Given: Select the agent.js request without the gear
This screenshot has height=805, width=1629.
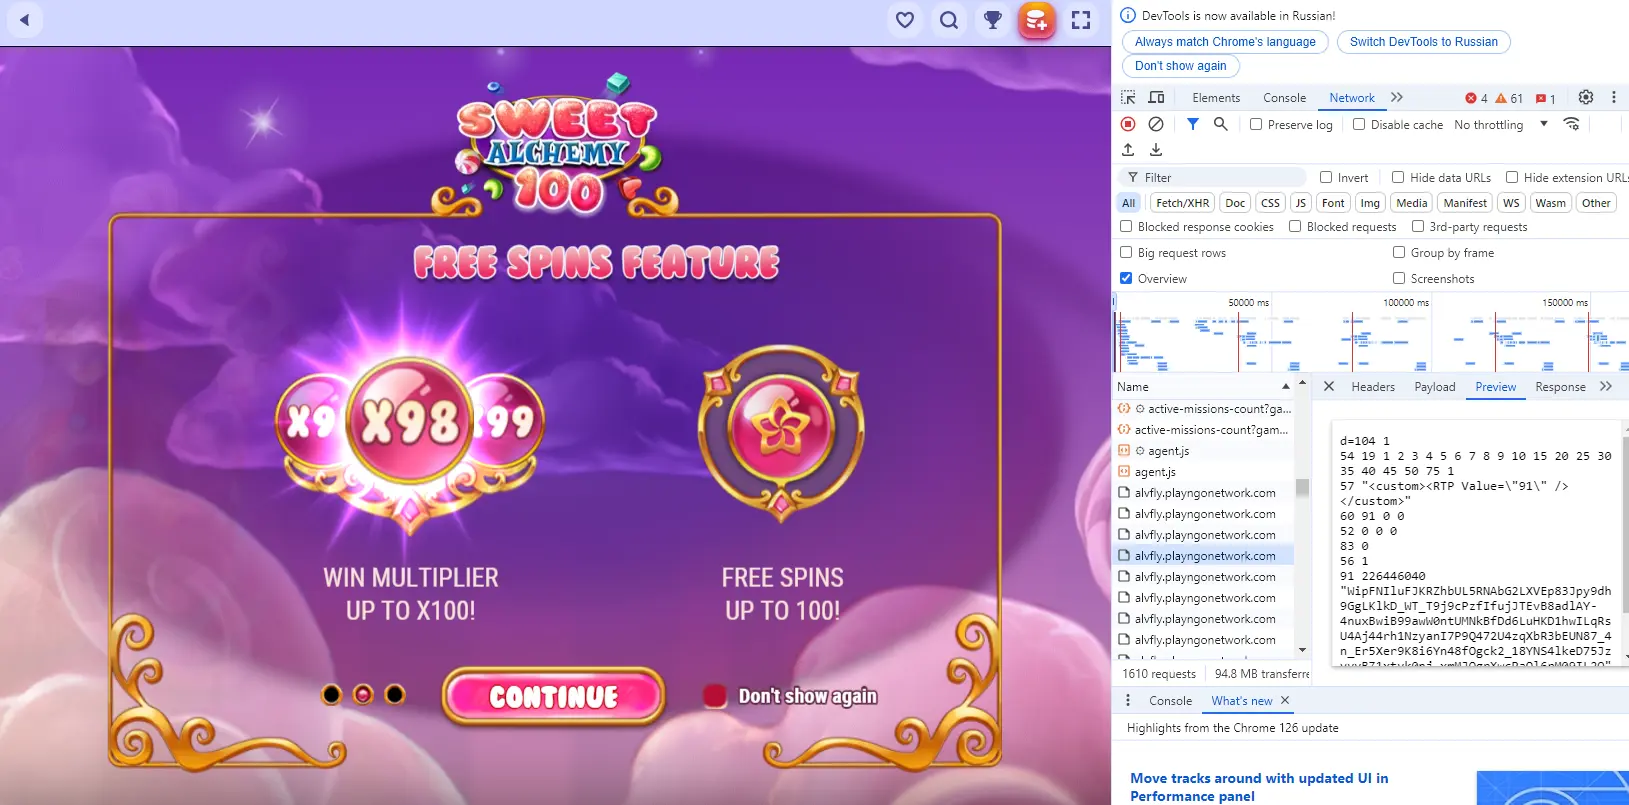Looking at the screenshot, I should [x=1155, y=472].
